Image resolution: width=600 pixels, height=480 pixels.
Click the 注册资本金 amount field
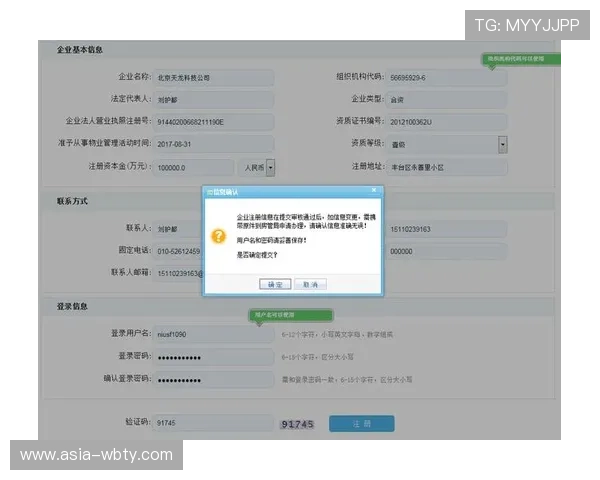click(x=194, y=168)
